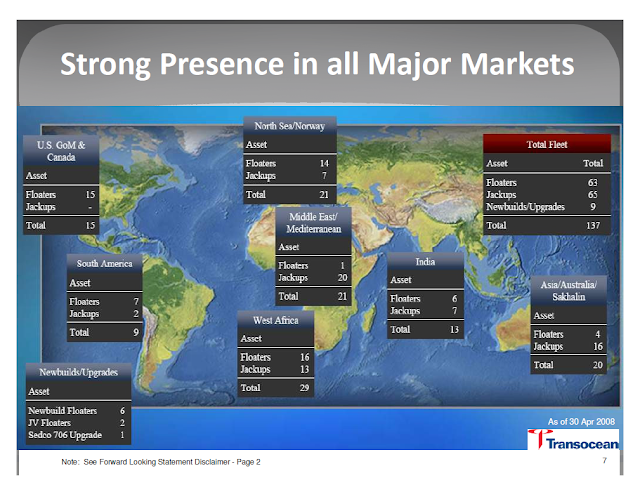Click Floaters 16 row in West Africa table
Screen dimensions: 640x490
point(276,357)
